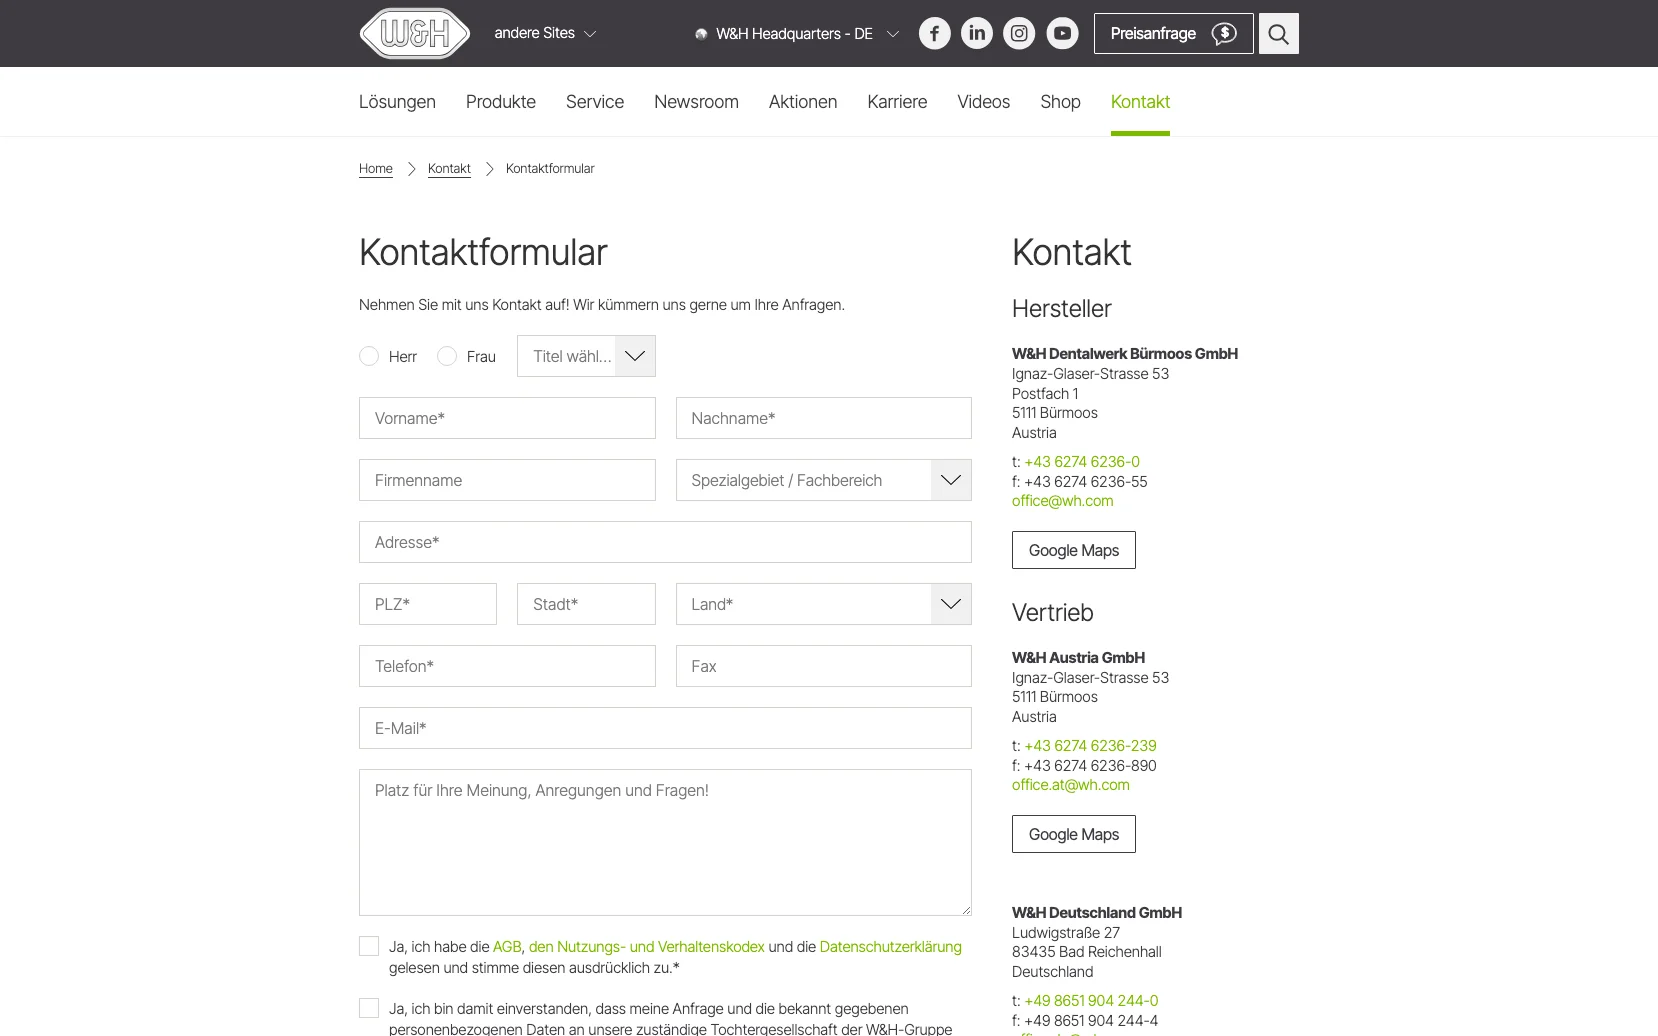Focus the Adresse field
This screenshot has width=1658, height=1036.
tap(665, 542)
